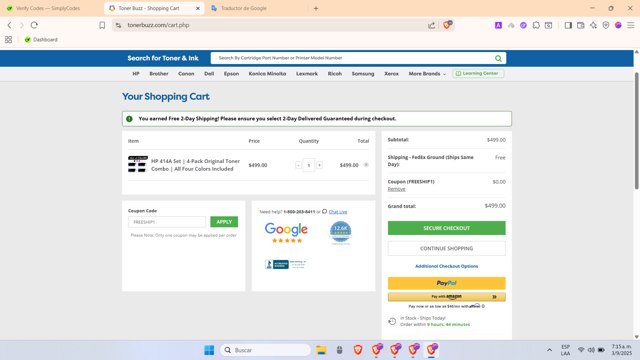Close the Toner Buzz Shopping Cart tab
Image resolution: width=640 pixels, height=360 pixels.
(198, 8)
